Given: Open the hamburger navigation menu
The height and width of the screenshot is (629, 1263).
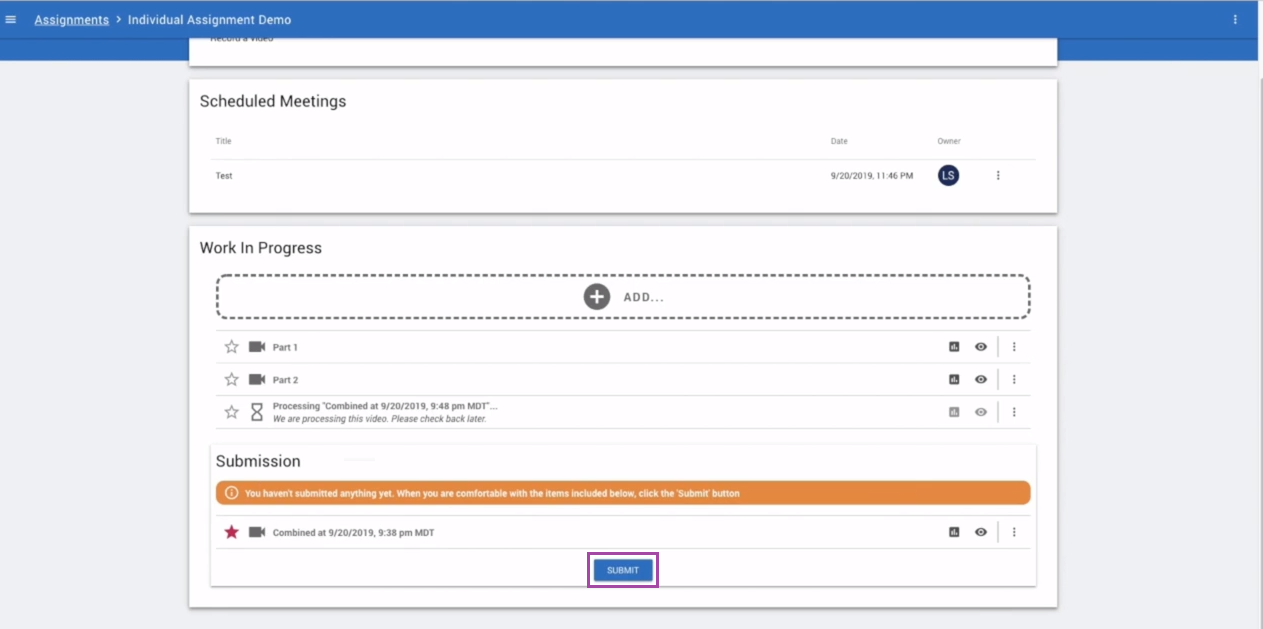Looking at the screenshot, I should click(11, 19).
